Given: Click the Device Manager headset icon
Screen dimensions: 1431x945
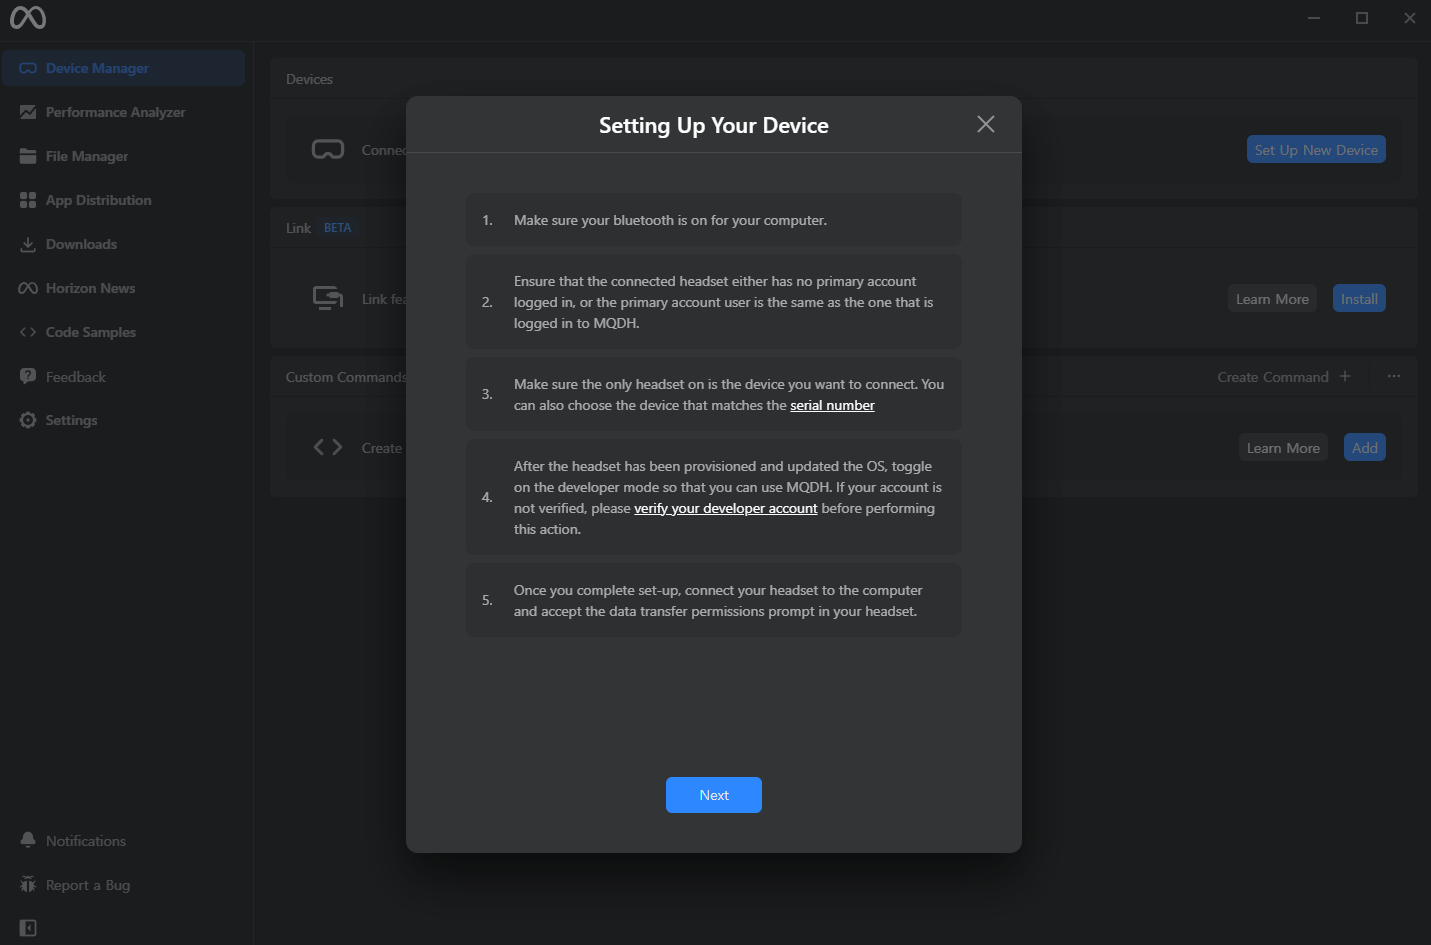Looking at the screenshot, I should 28,68.
